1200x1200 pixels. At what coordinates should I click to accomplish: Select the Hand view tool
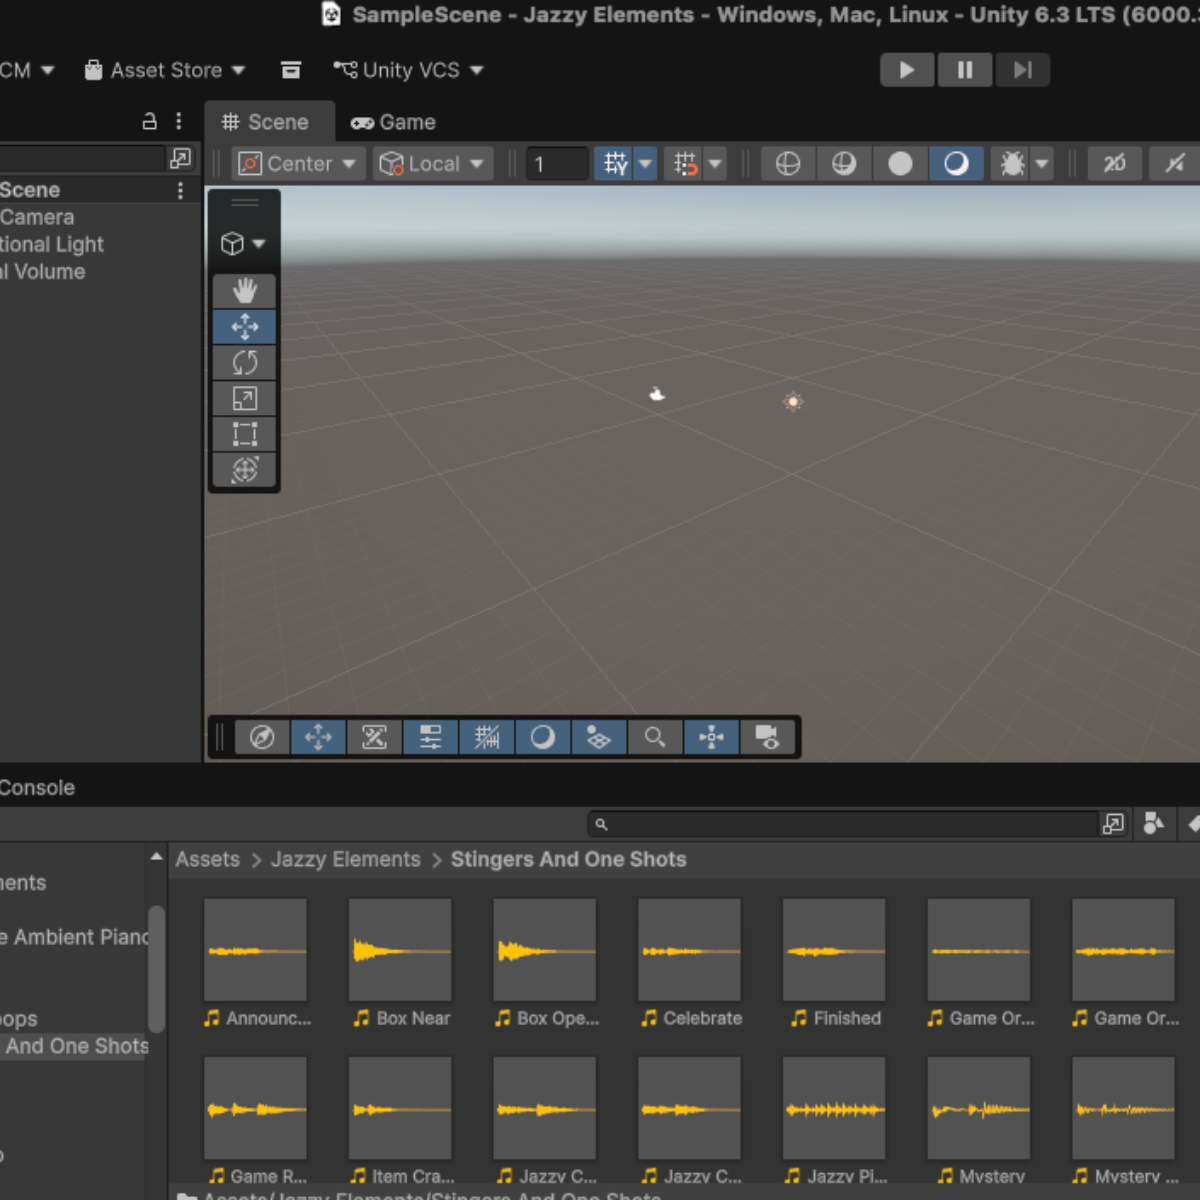[x=245, y=291]
